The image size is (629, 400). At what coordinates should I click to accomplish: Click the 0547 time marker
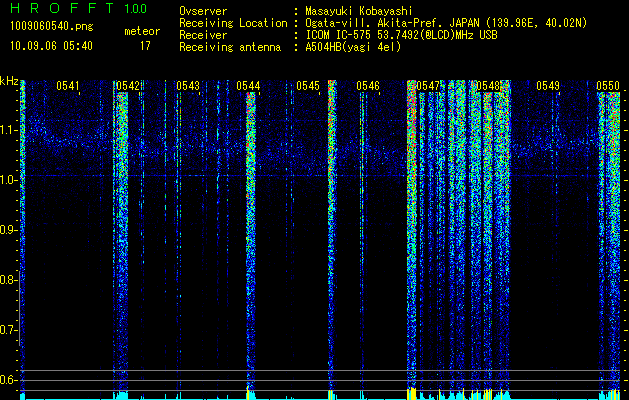click(428, 86)
